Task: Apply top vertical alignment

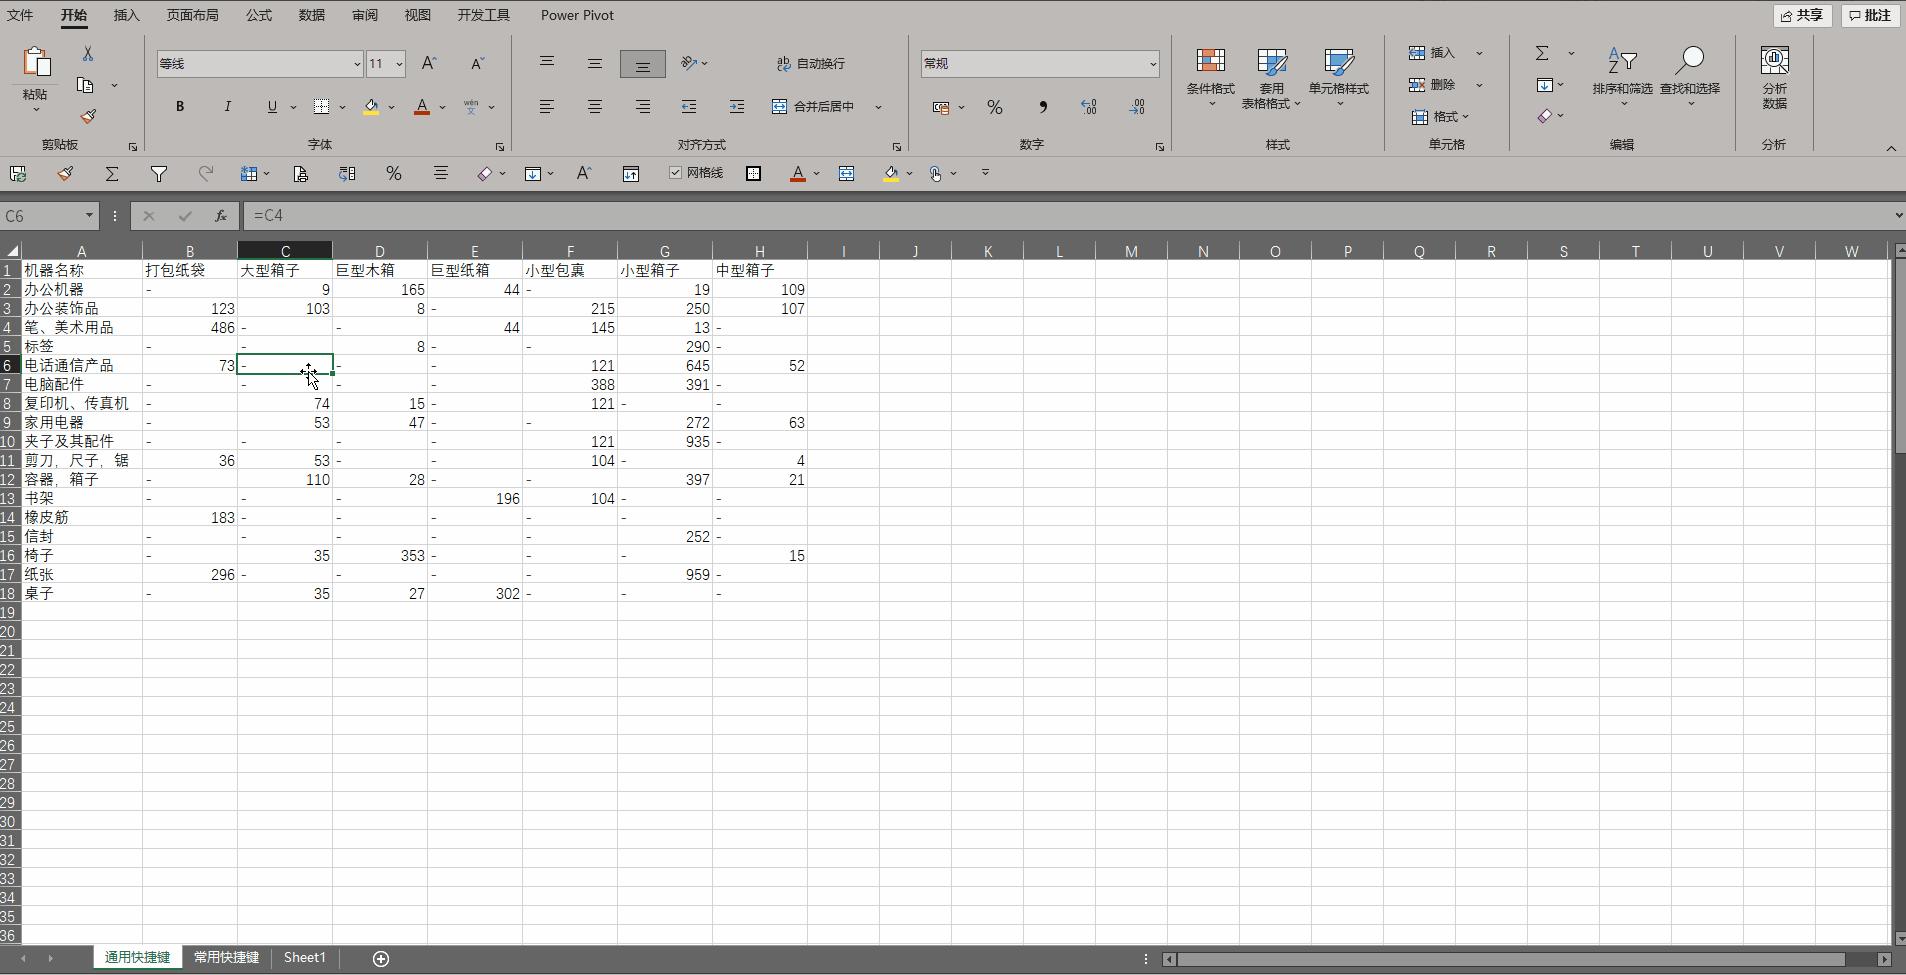Action: (547, 63)
